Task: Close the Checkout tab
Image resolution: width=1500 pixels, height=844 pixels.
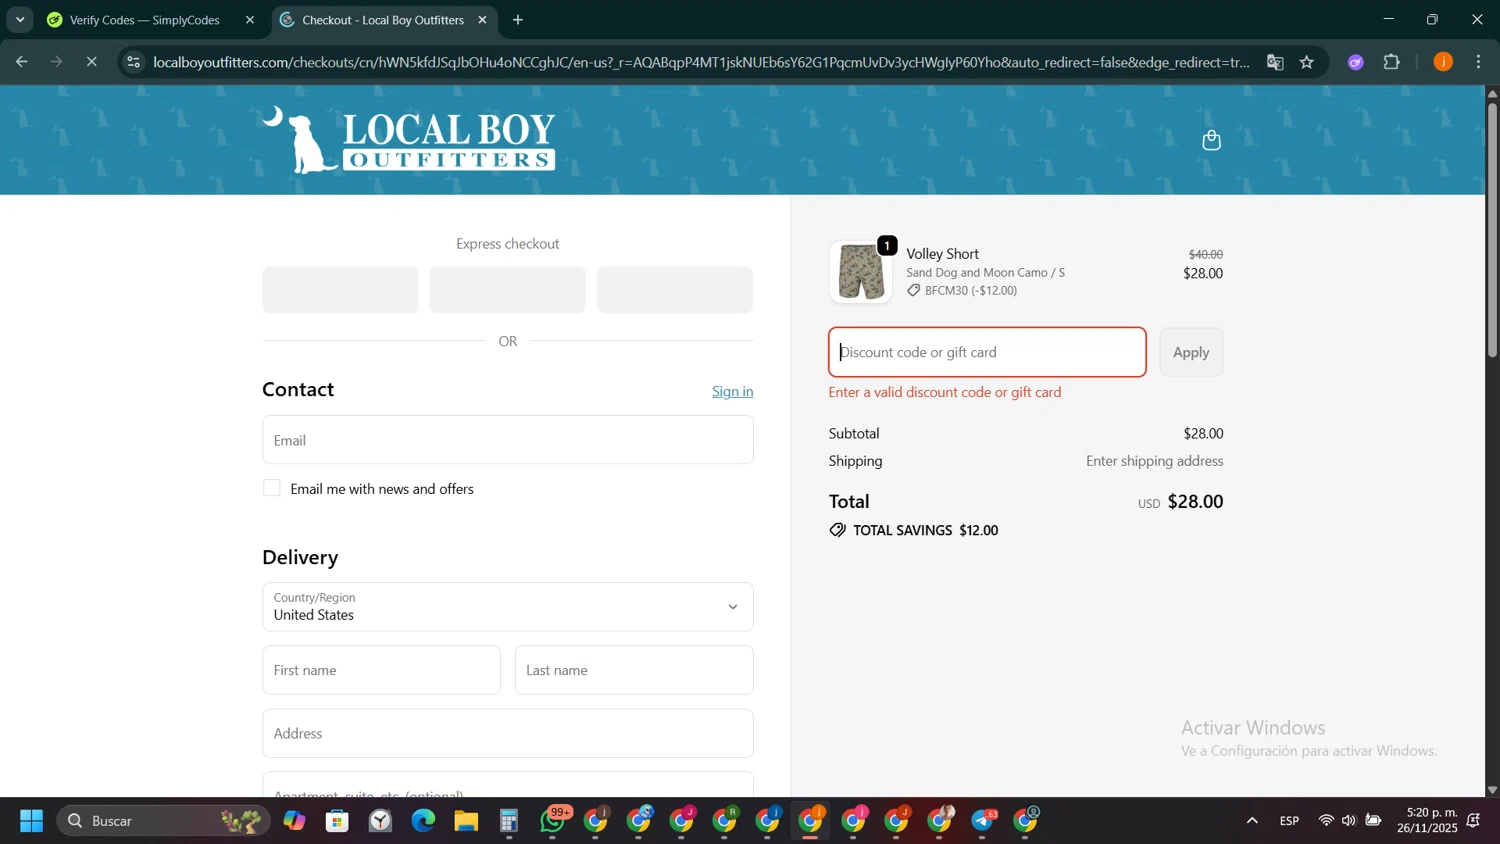Action: (x=482, y=20)
